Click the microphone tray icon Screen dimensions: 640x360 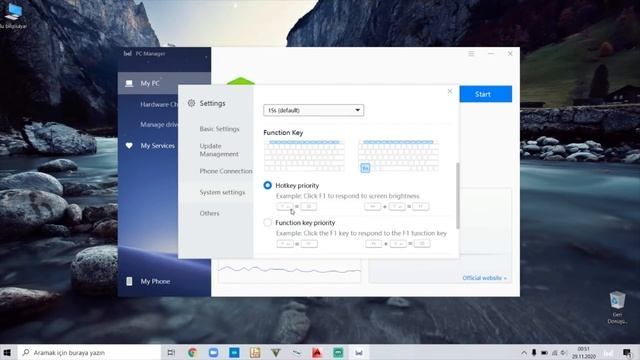534,353
